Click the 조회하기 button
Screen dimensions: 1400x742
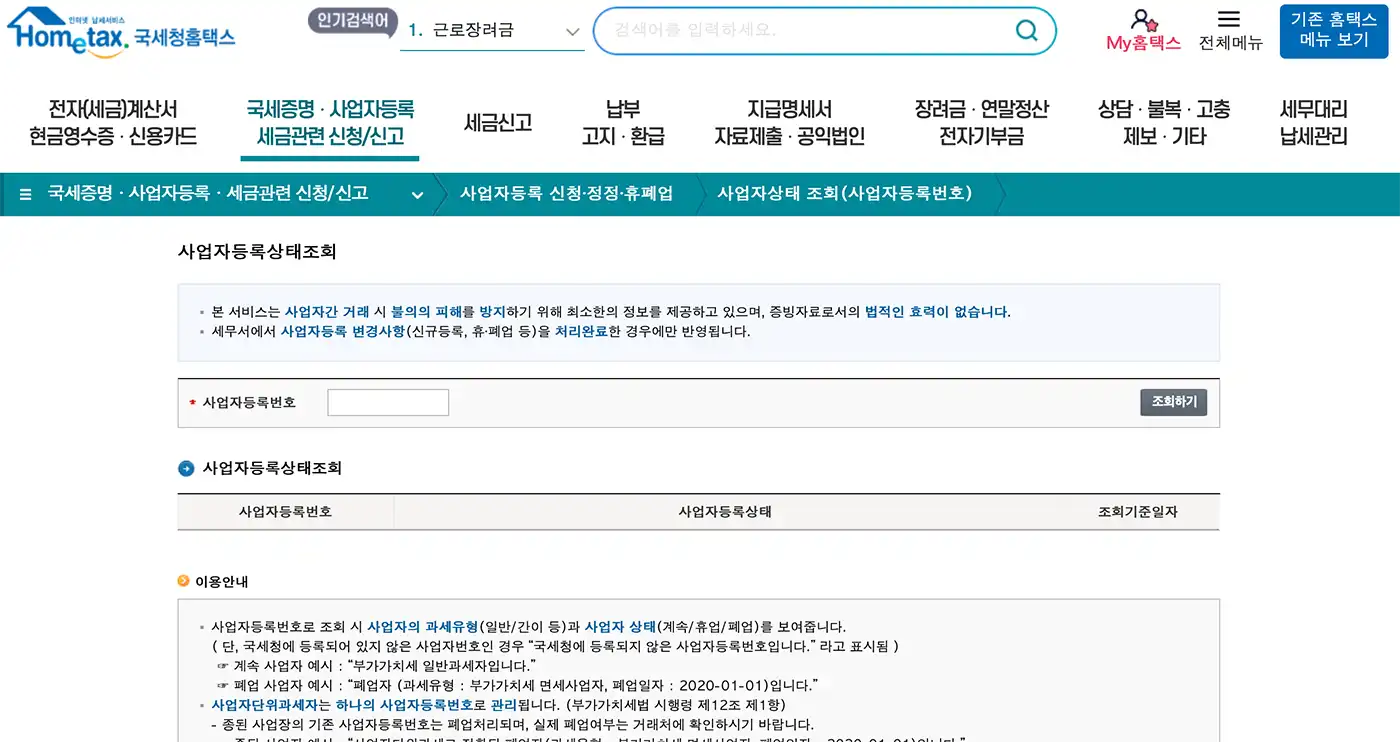[1174, 402]
